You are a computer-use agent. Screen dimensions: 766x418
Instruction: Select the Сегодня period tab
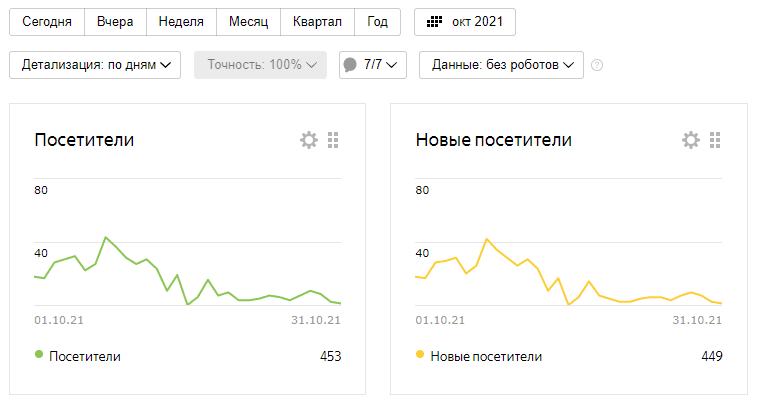(x=47, y=21)
